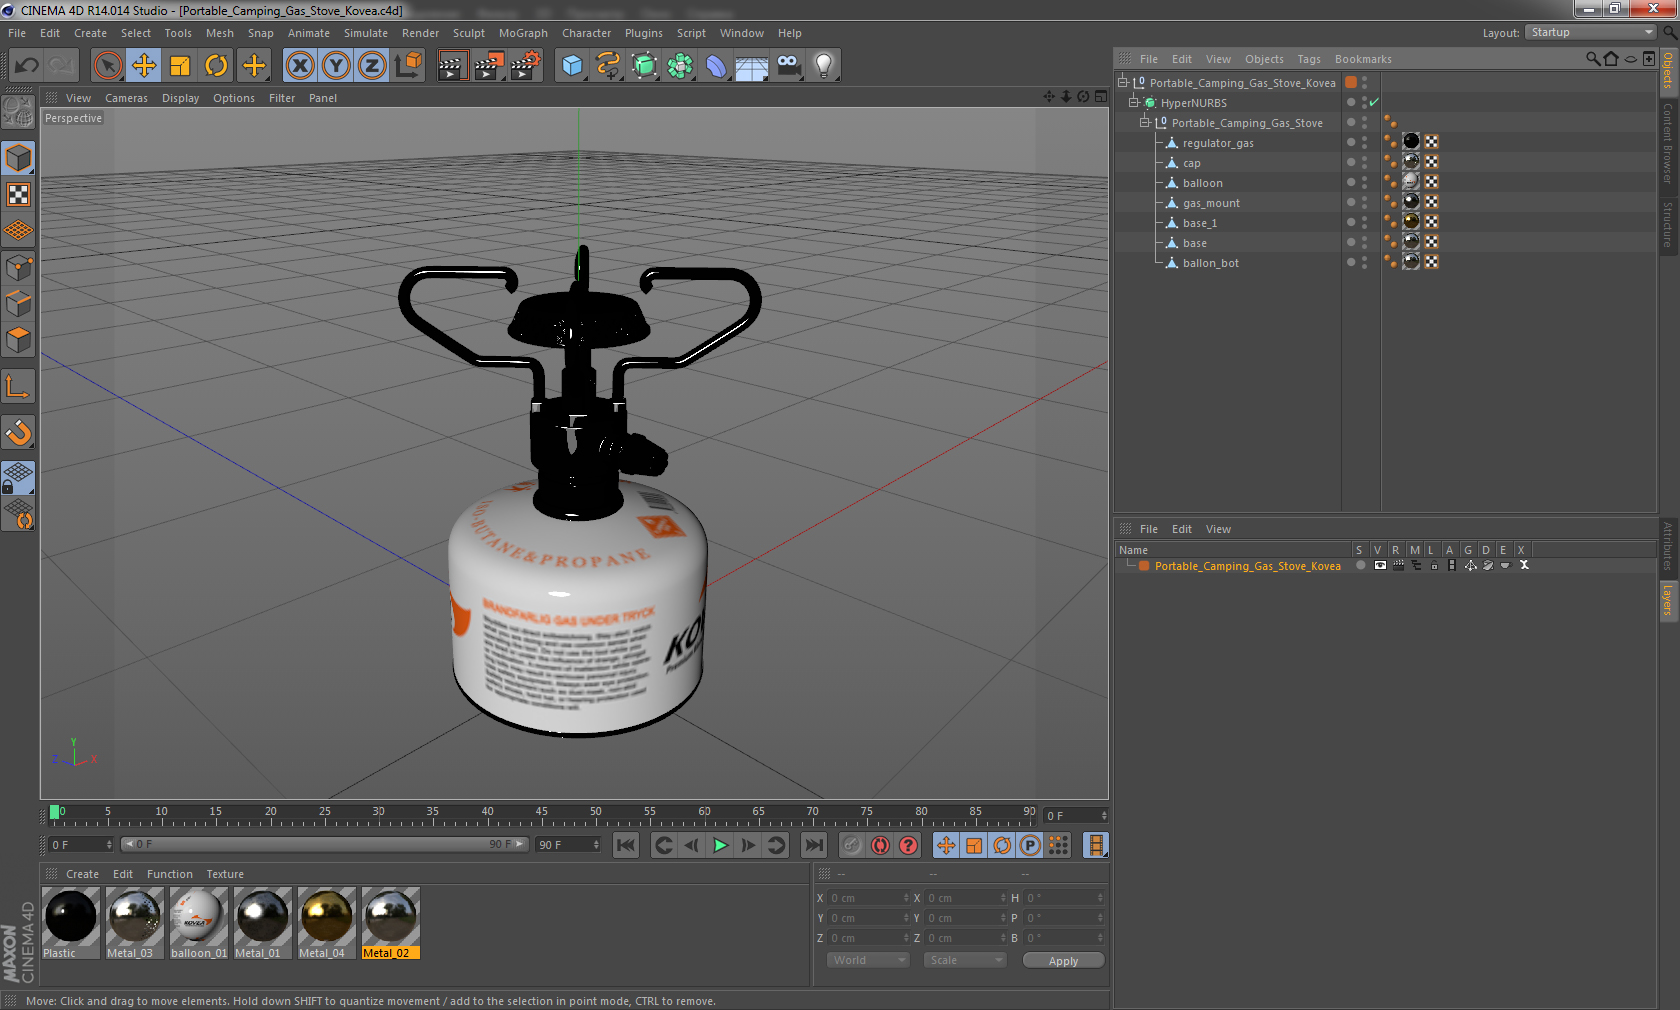Add a Camera object
The height and width of the screenshot is (1010, 1680).
pos(788,66)
